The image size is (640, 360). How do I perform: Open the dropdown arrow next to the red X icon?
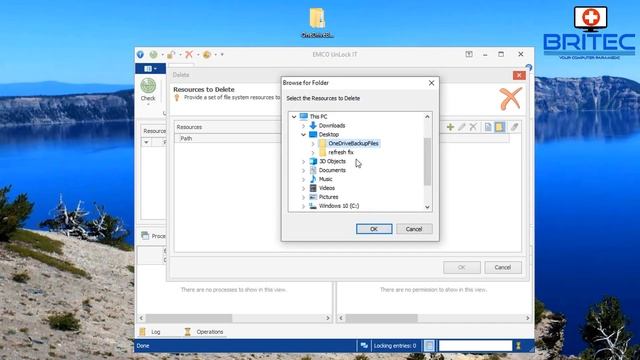(198, 54)
